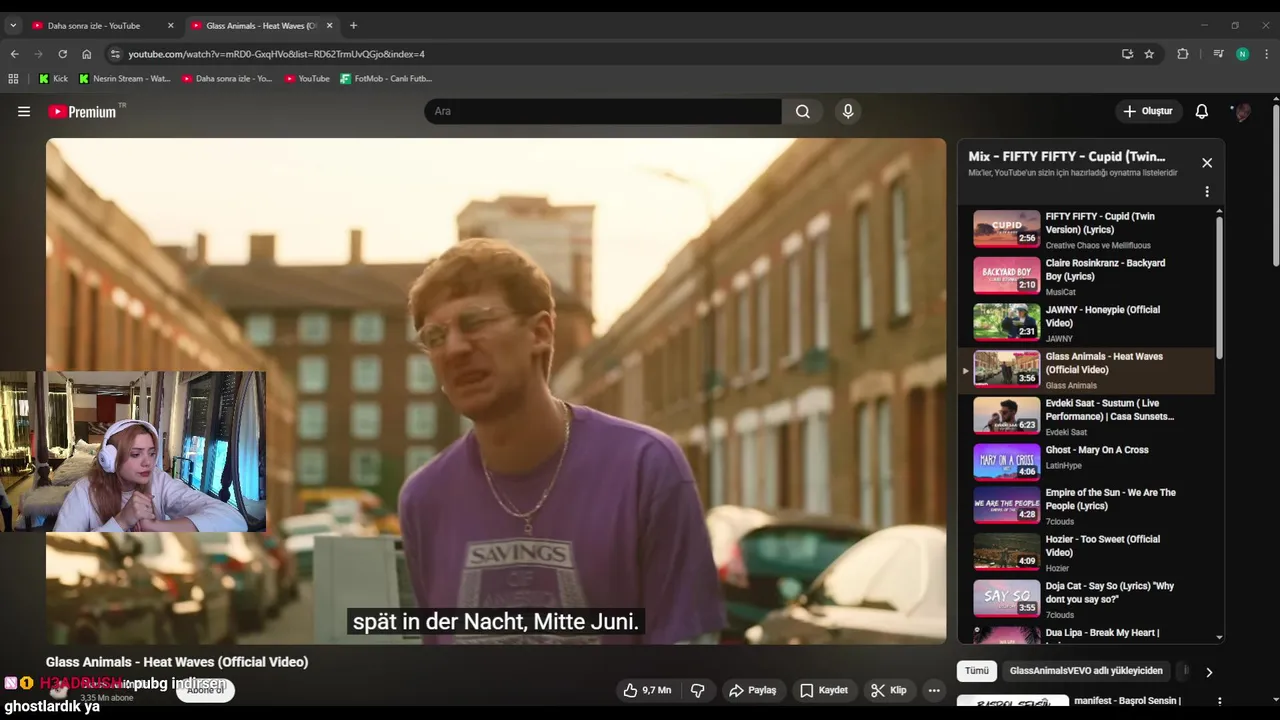Play FIFTY FIFTY - Cupid playlist item
Screen dimensions: 1280x720
(x=1086, y=229)
